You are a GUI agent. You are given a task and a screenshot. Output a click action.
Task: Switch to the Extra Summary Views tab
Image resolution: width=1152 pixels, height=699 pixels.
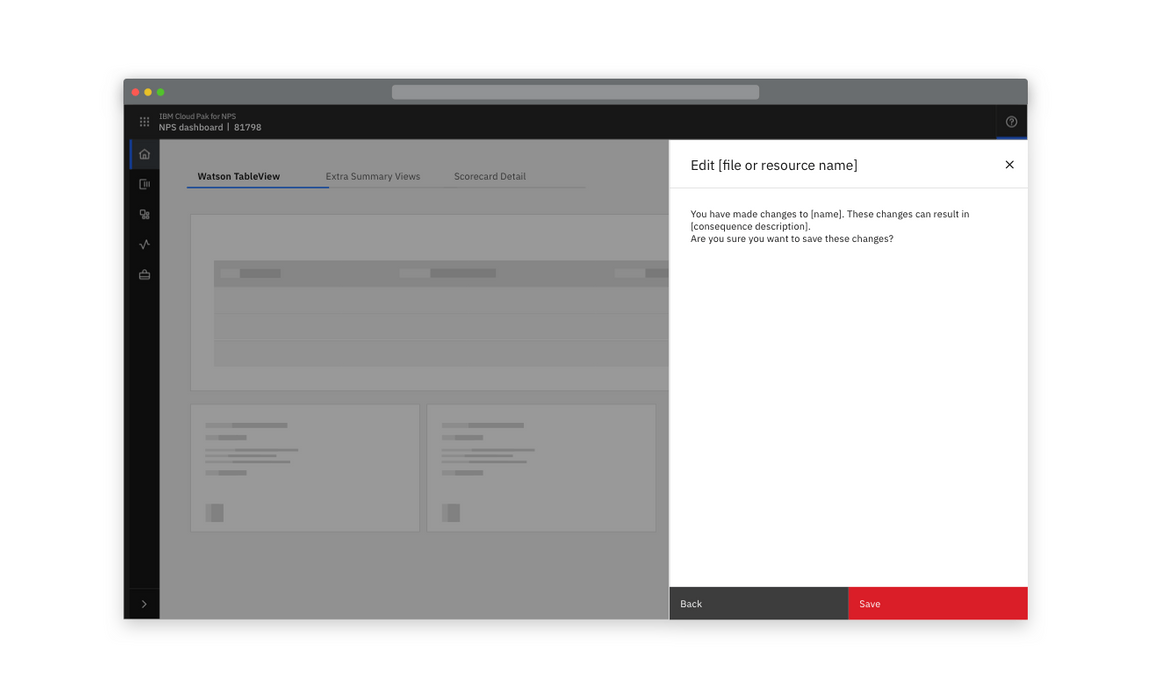[x=372, y=176]
